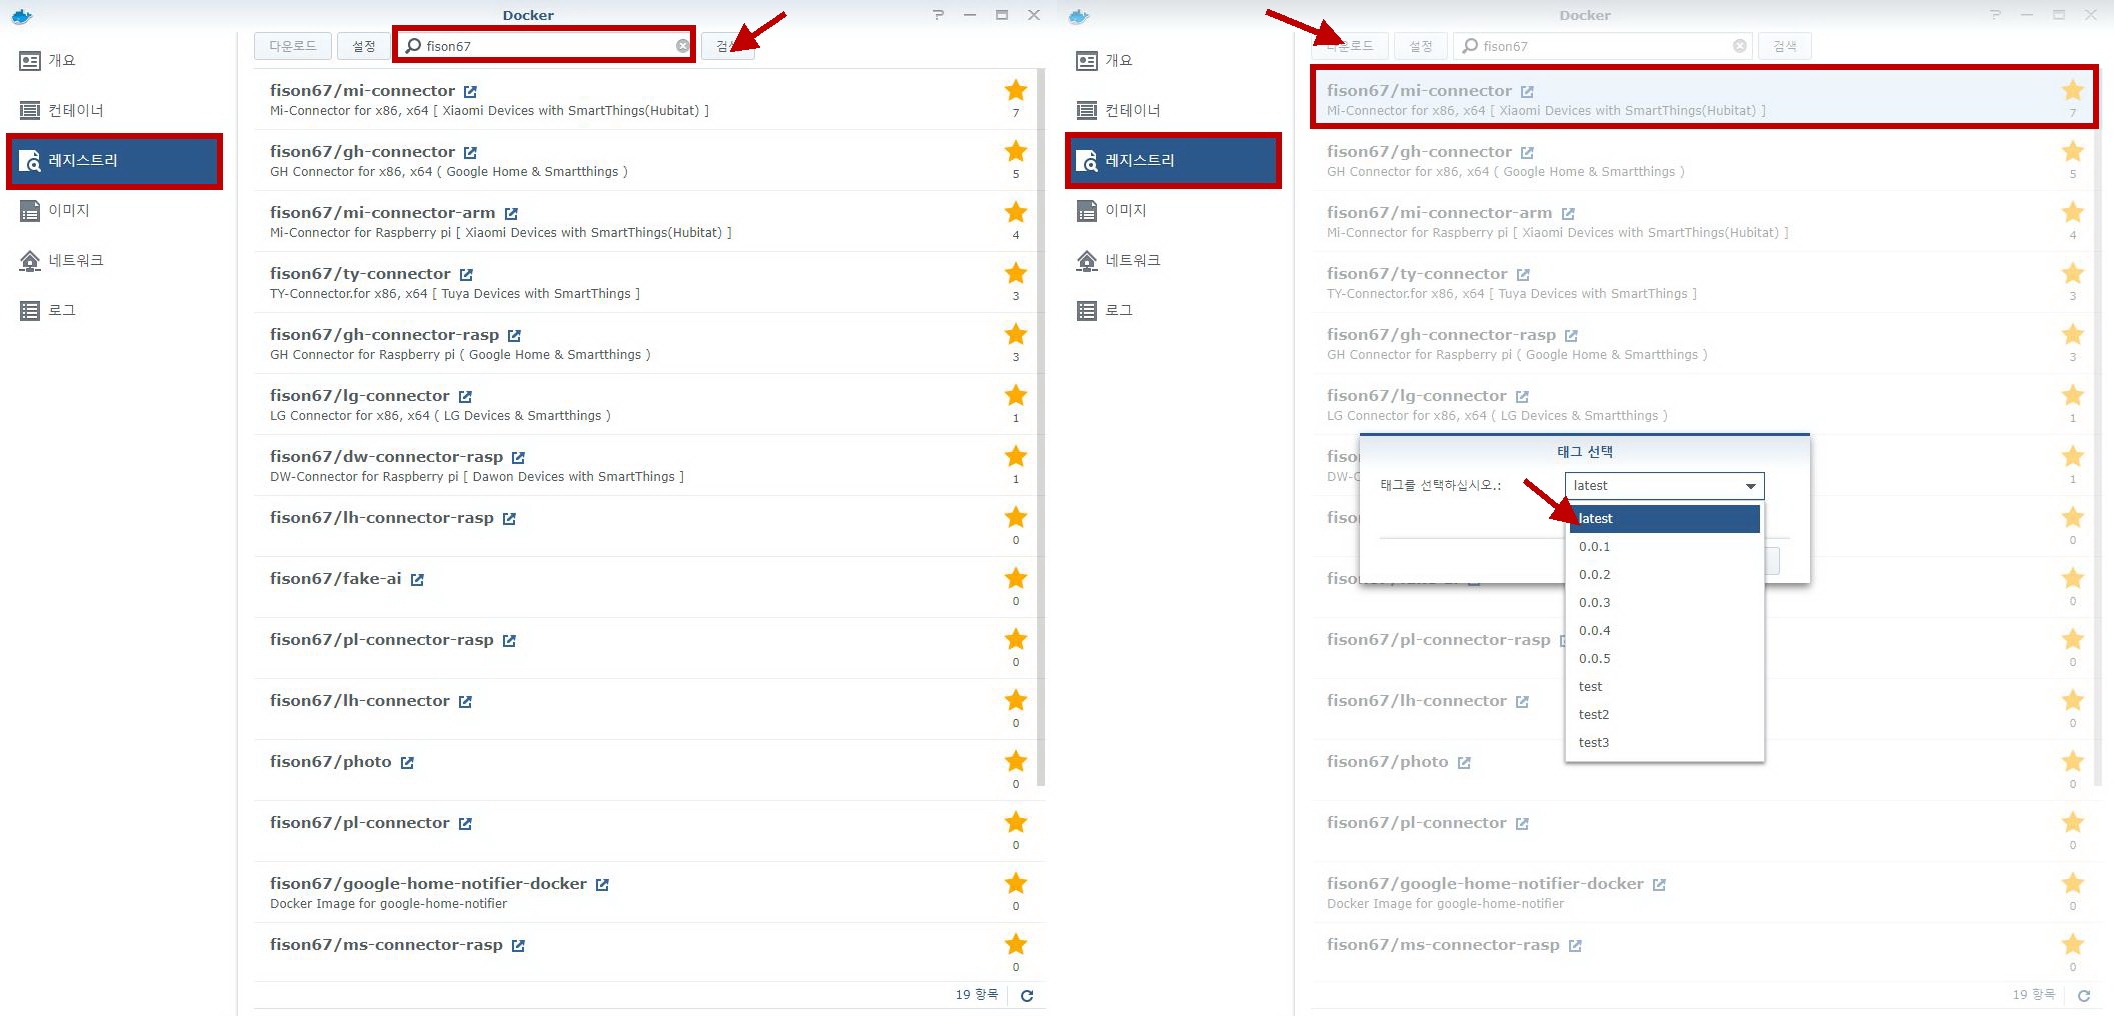Click the Docker whale icon in left window title bar
The image size is (2114, 1016).
[x=22, y=16]
